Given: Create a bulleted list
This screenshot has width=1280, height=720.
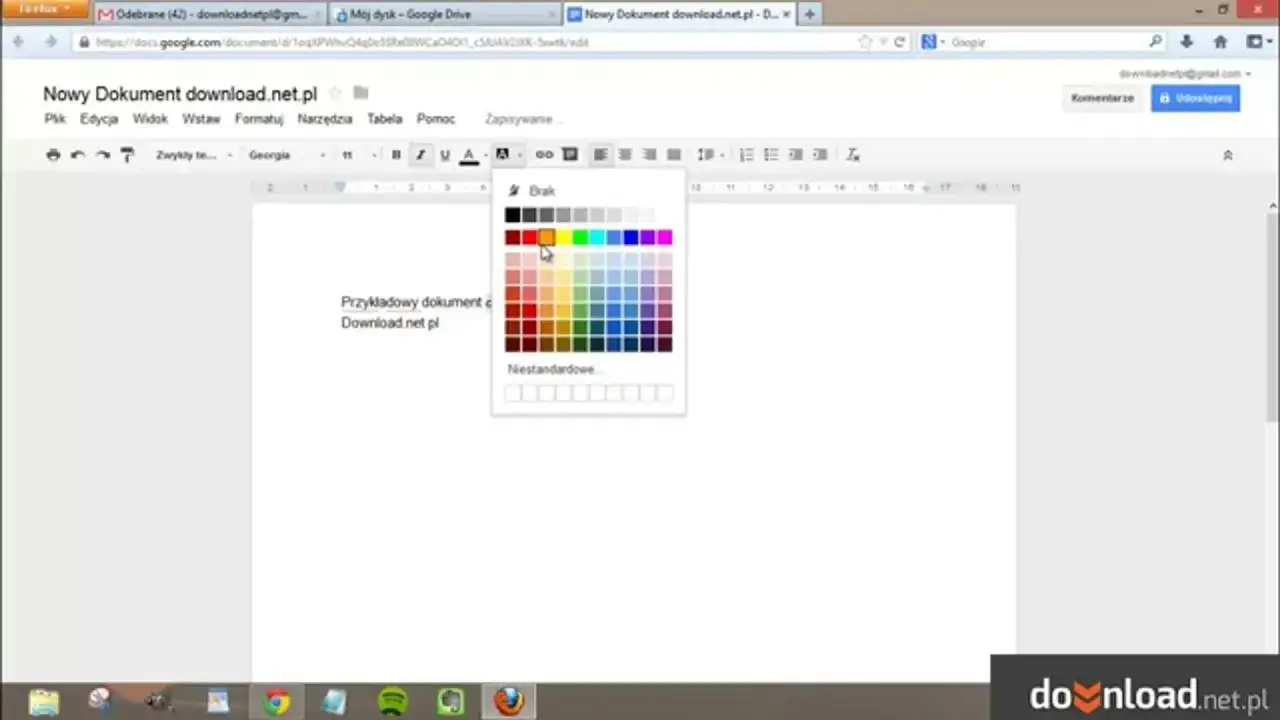Looking at the screenshot, I should [771, 155].
